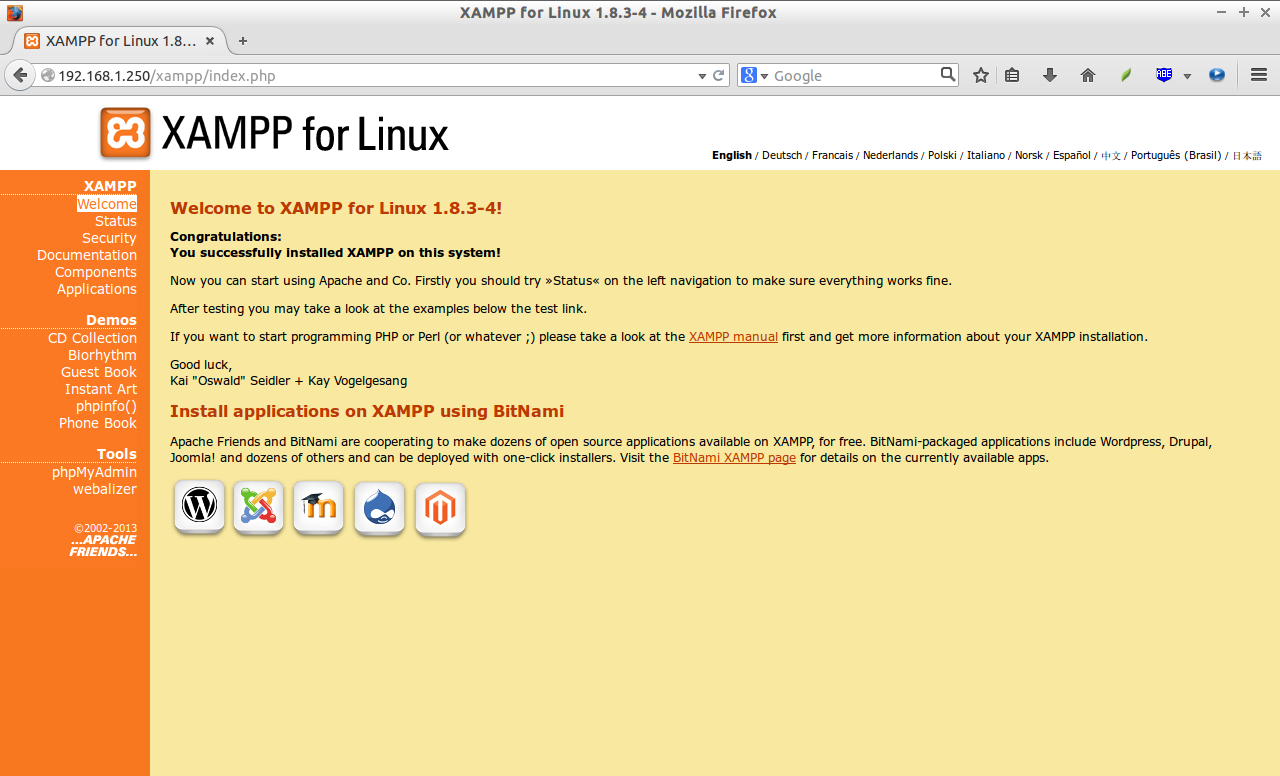The width and height of the screenshot is (1280, 776).
Task: Open Components in the sidebar
Action: coord(96,272)
